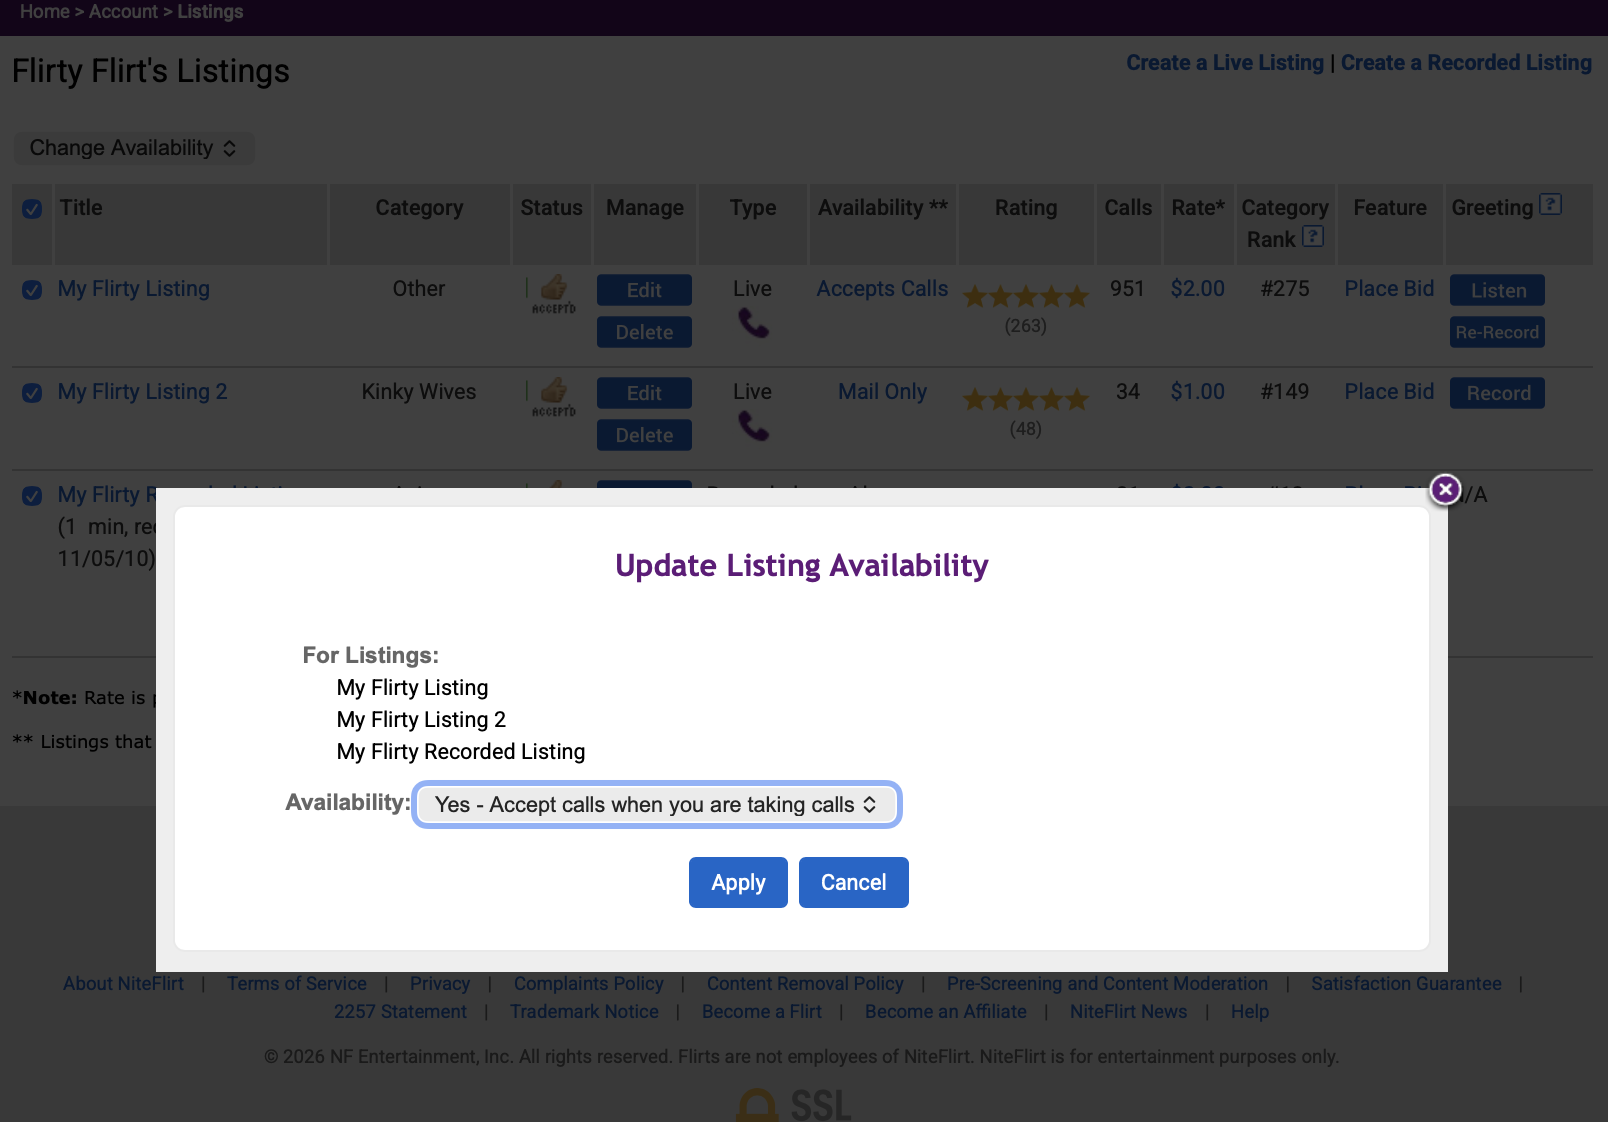Open Become an Affiliate footer link
The width and height of the screenshot is (1608, 1122).
click(946, 1012)
